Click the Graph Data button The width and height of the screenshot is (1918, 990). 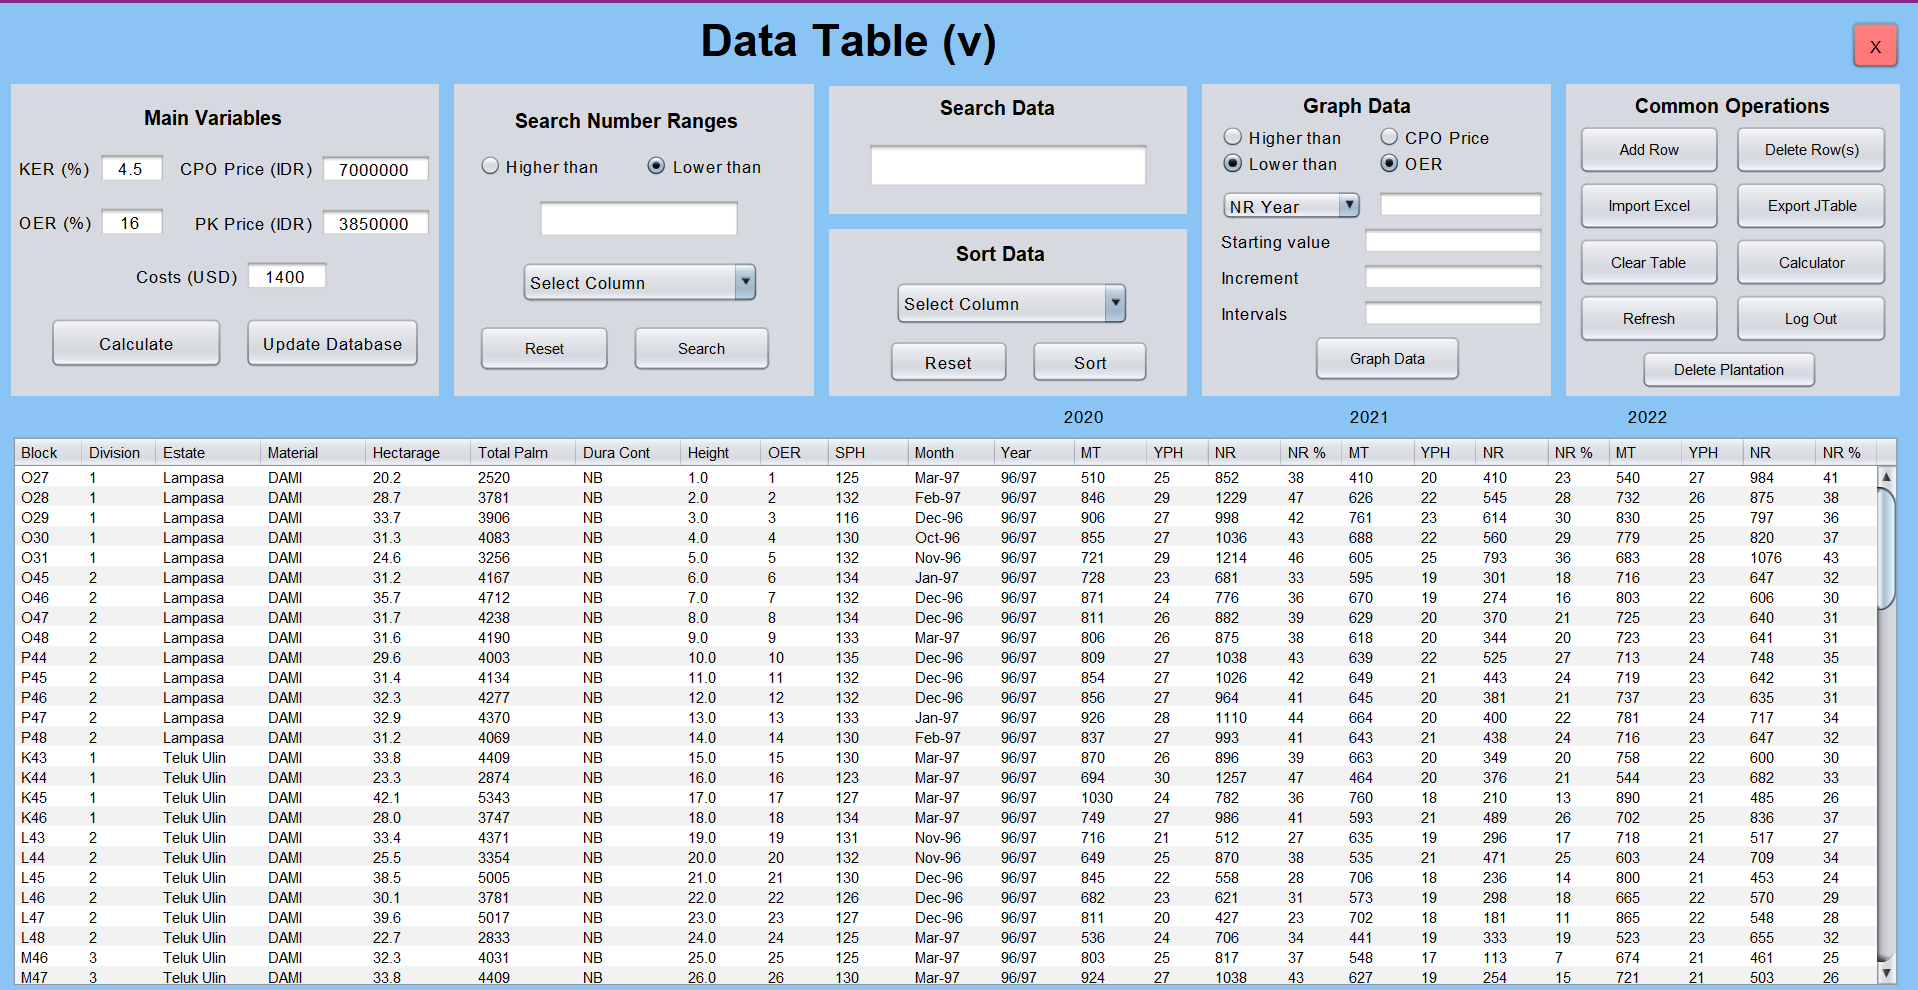pos(1387,358)
